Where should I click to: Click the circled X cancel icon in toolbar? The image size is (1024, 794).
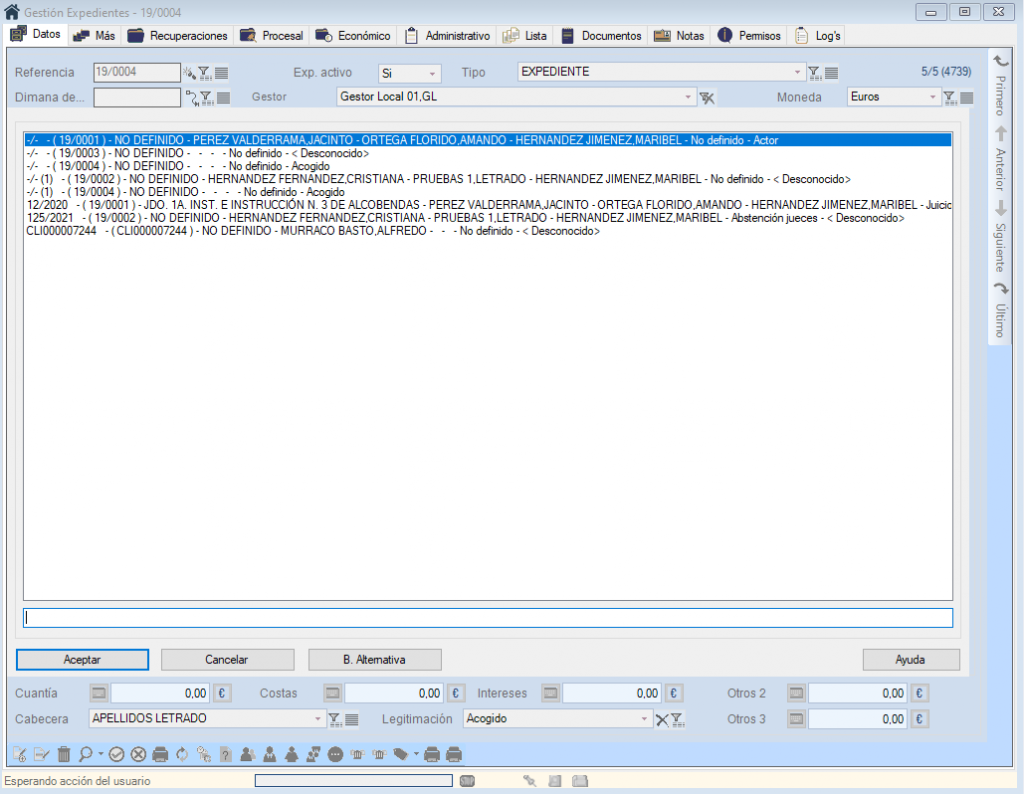[x=138, y=754]
